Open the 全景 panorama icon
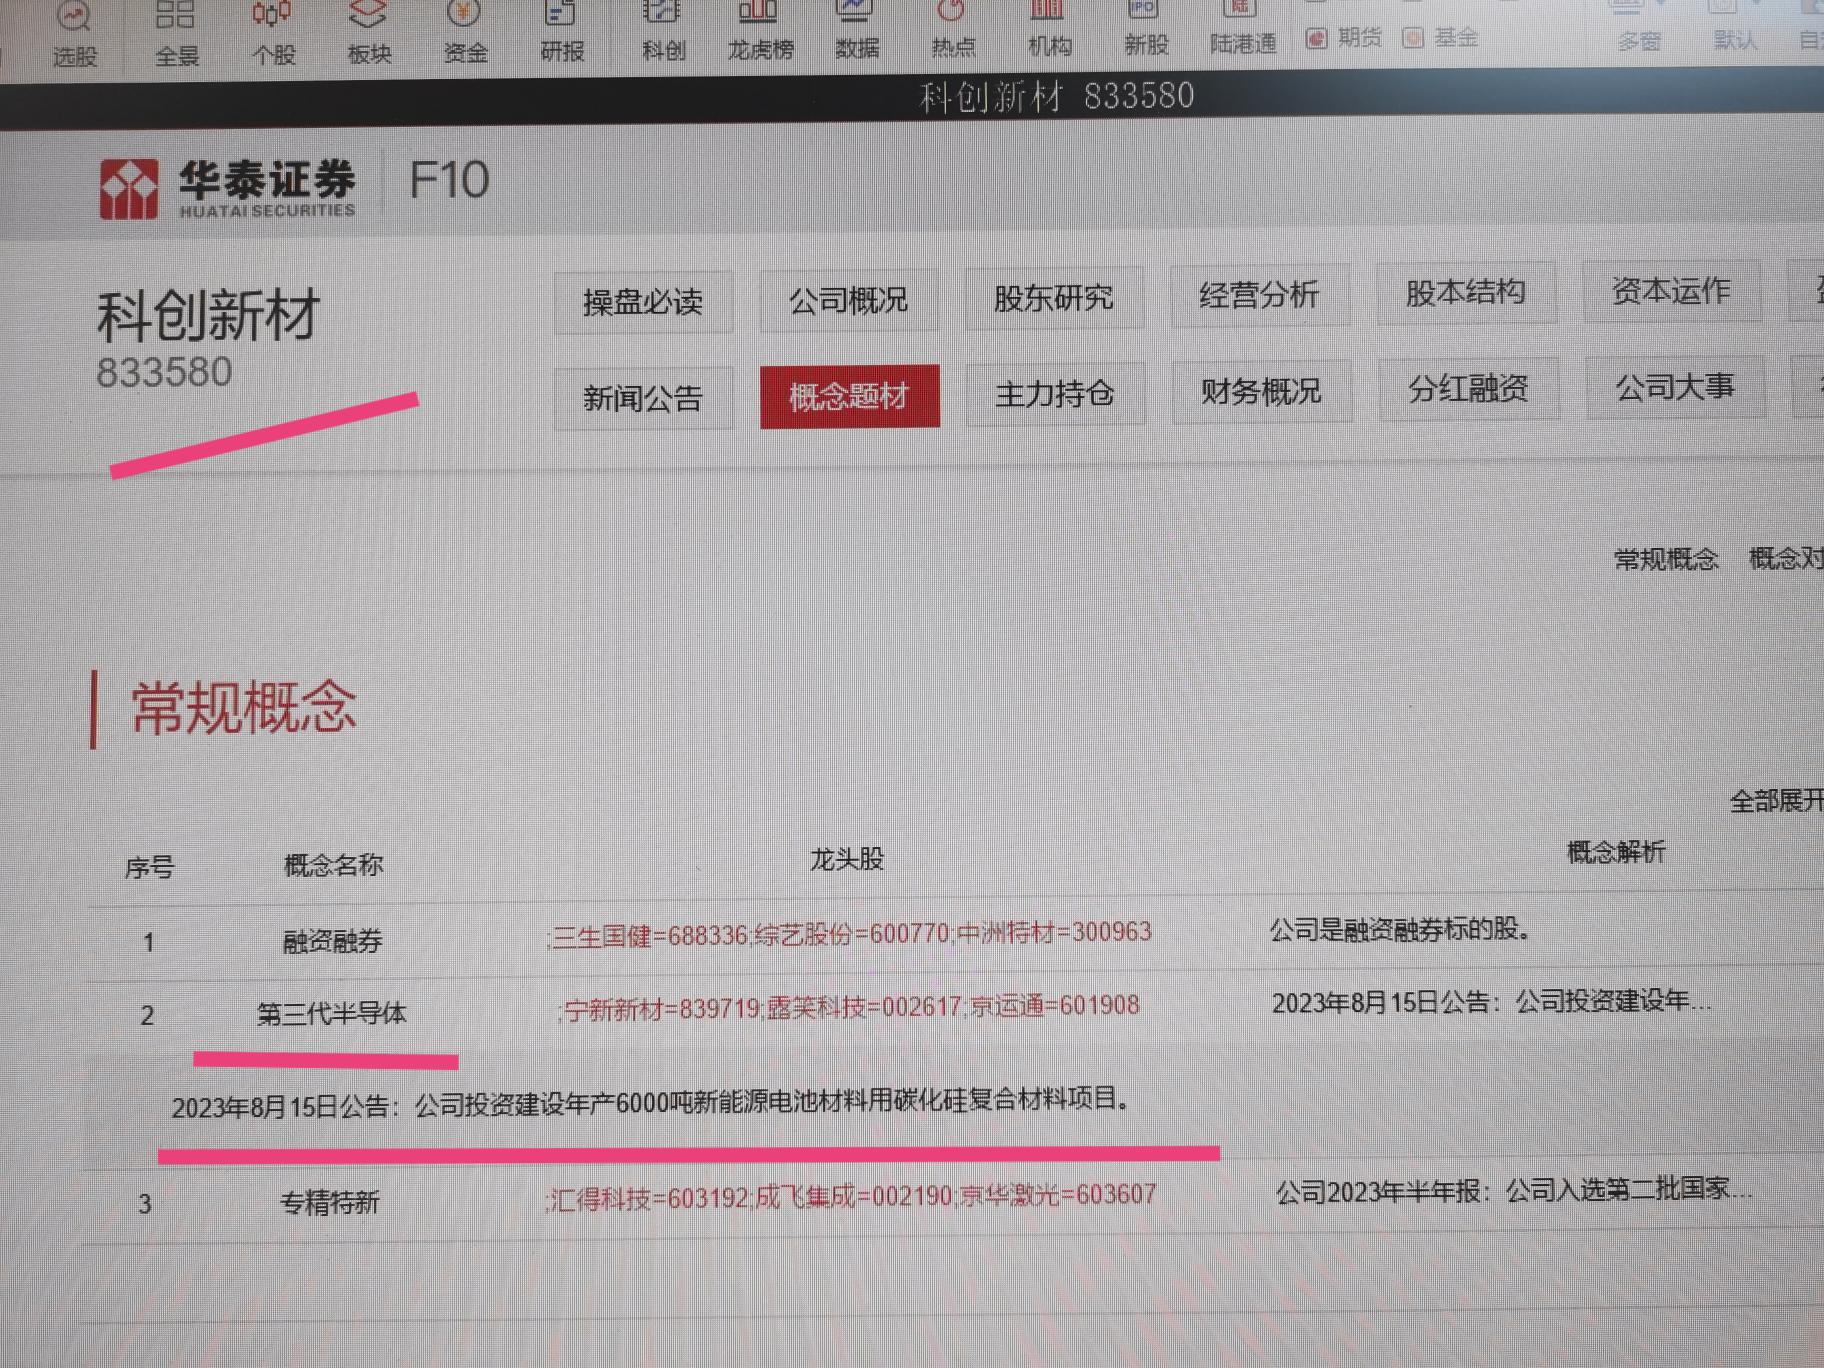Viewport: 1824px width, 1368px height. [176, 33]
